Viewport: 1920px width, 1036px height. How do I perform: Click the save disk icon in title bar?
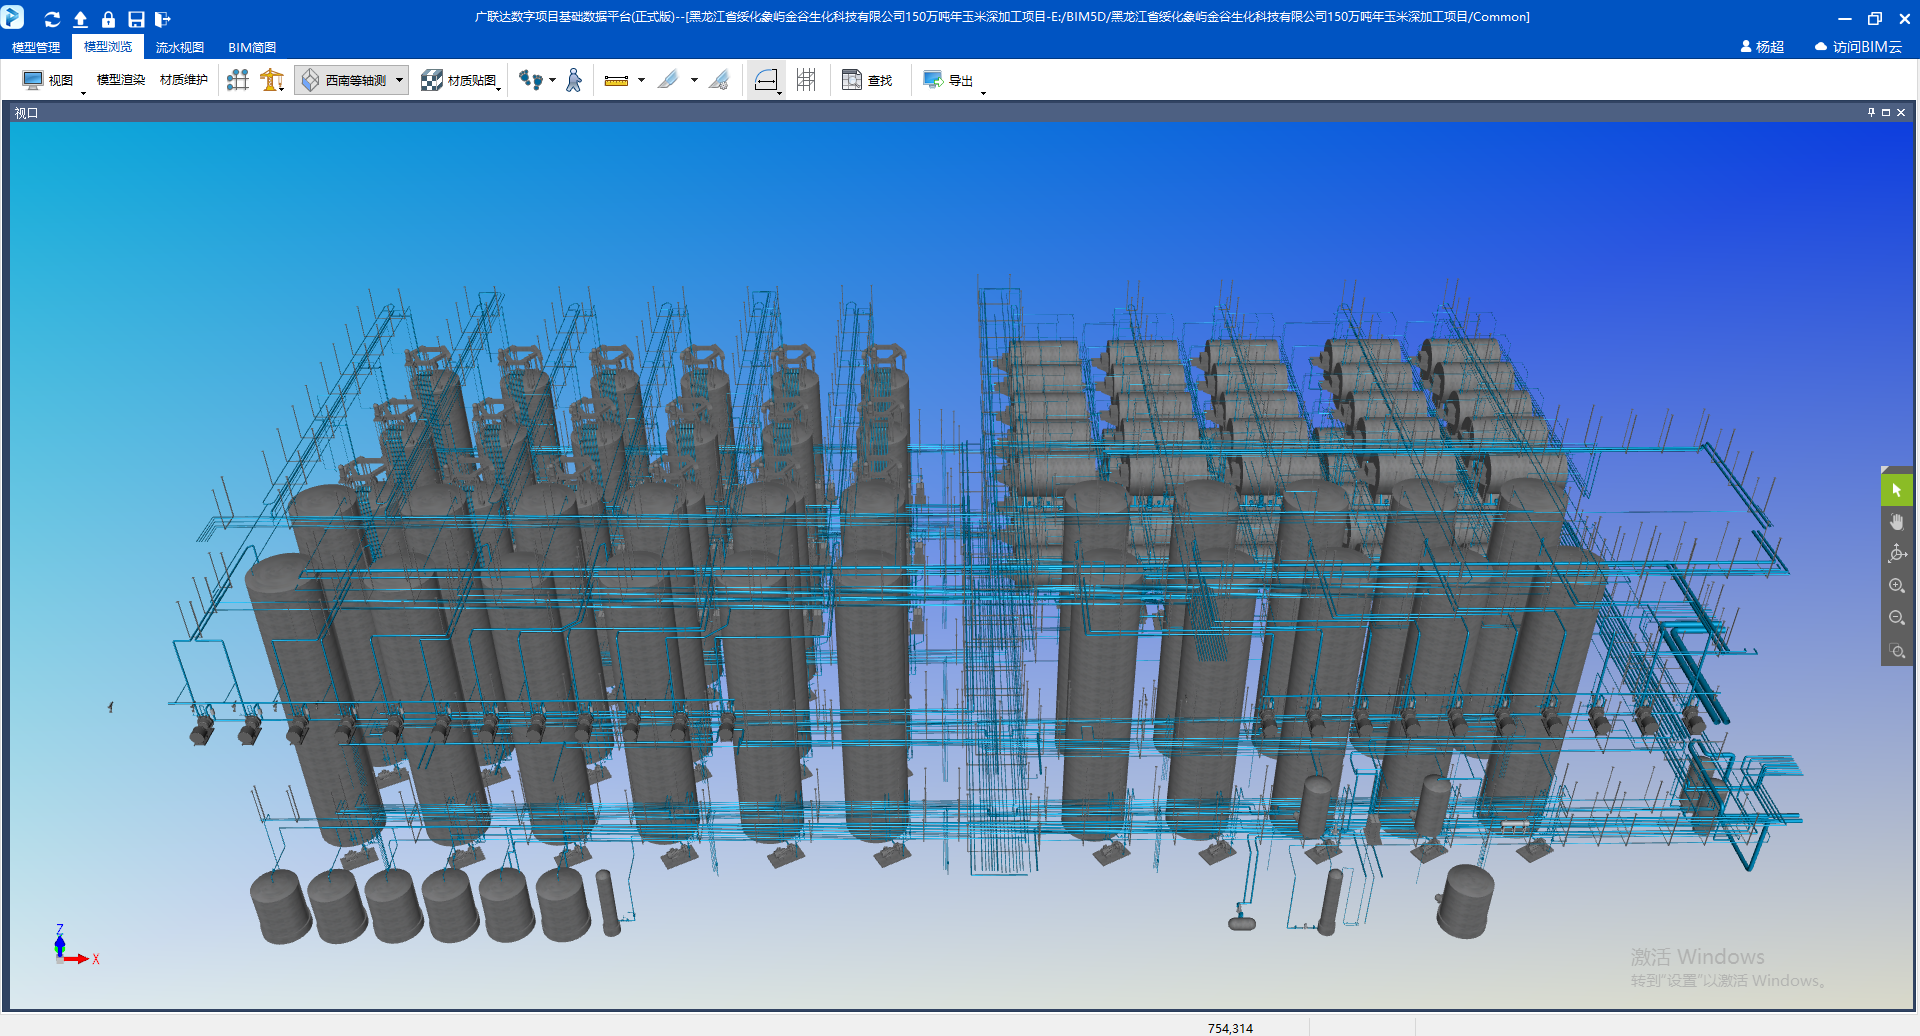pyautogui.click(x=136, y=19)
